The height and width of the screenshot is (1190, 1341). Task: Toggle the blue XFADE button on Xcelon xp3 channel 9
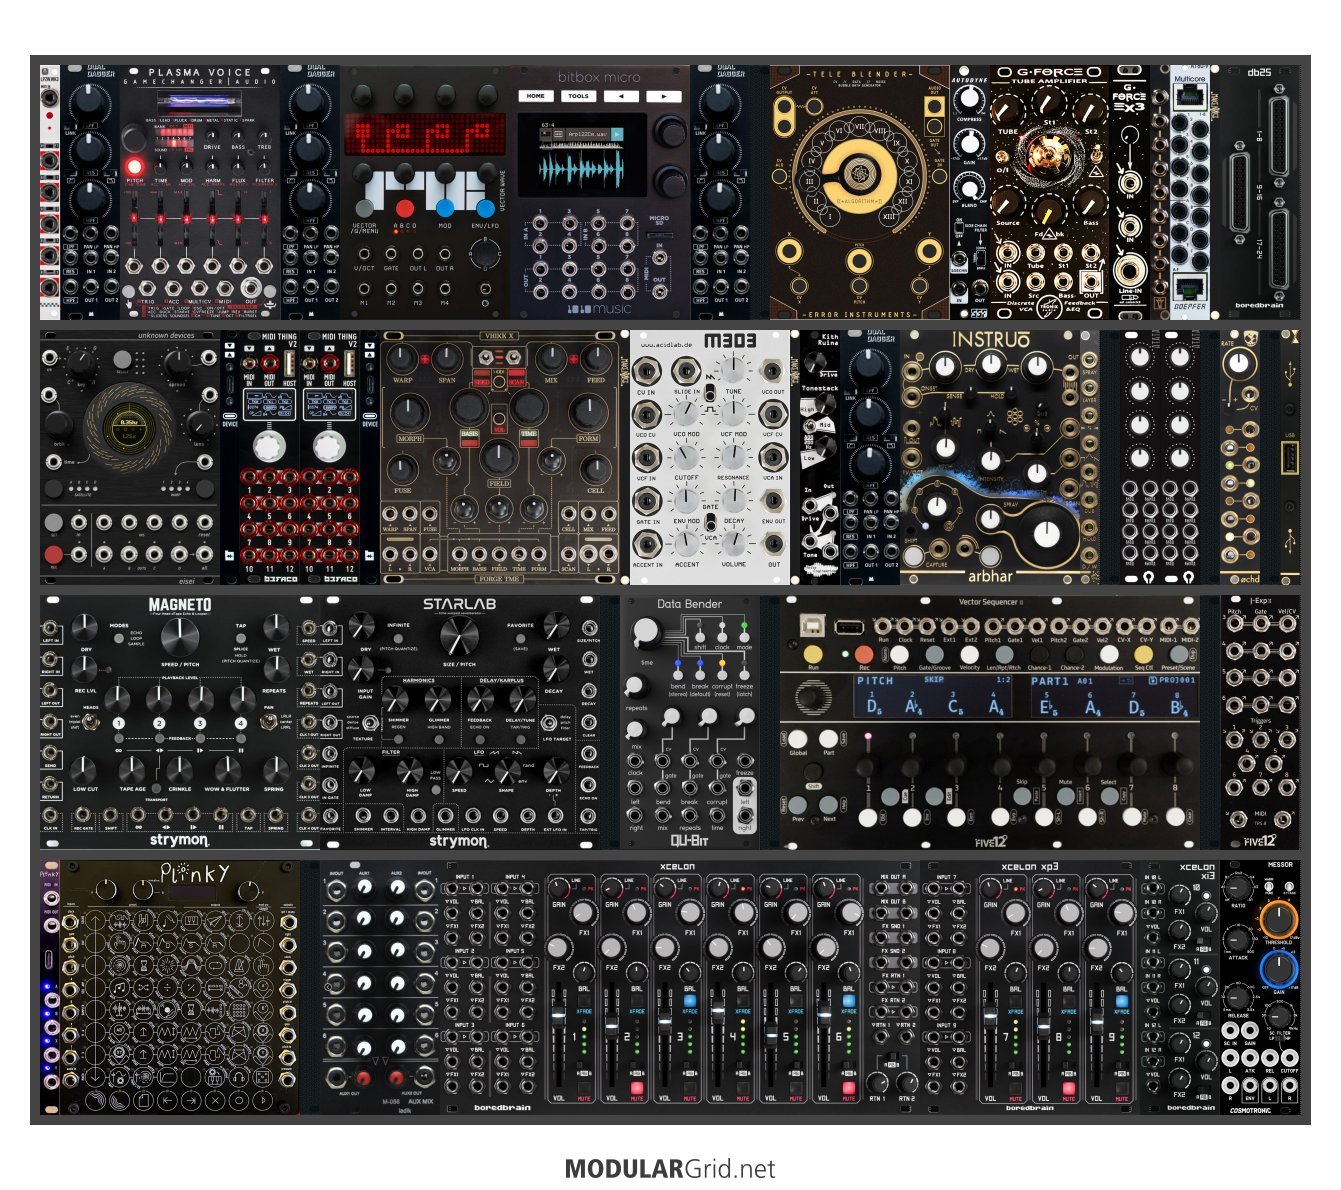[x=1120, y=1000]
